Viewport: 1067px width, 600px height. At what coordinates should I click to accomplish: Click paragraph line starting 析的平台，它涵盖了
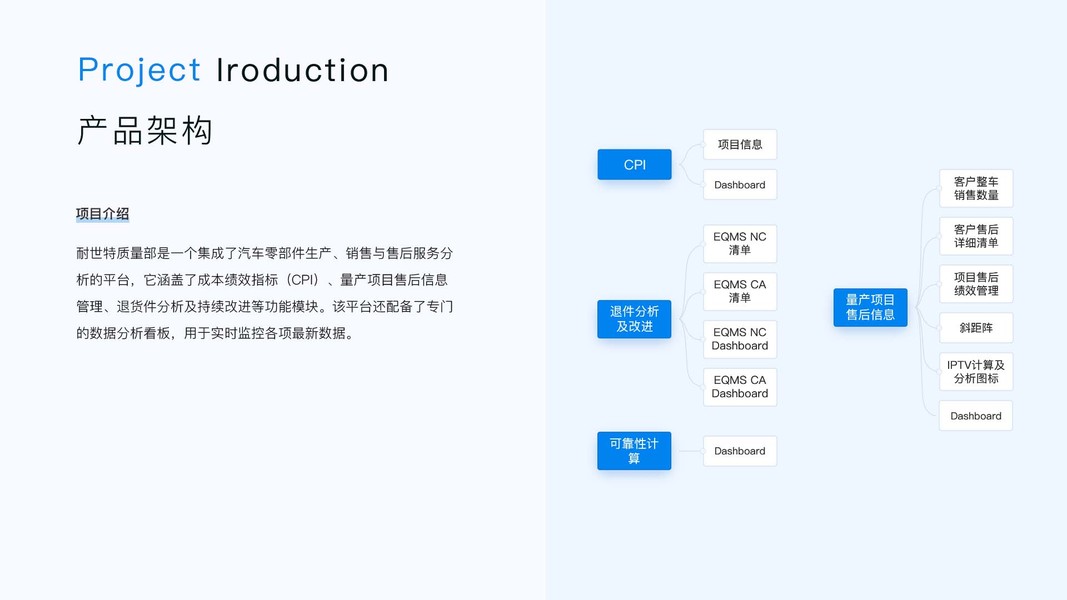tap(262, 280)
